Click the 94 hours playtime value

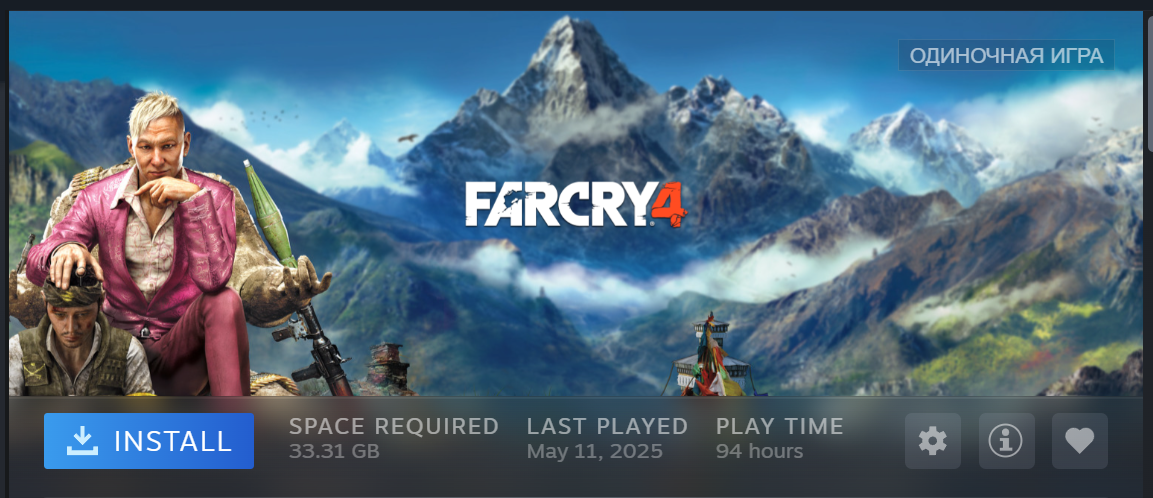759,450
